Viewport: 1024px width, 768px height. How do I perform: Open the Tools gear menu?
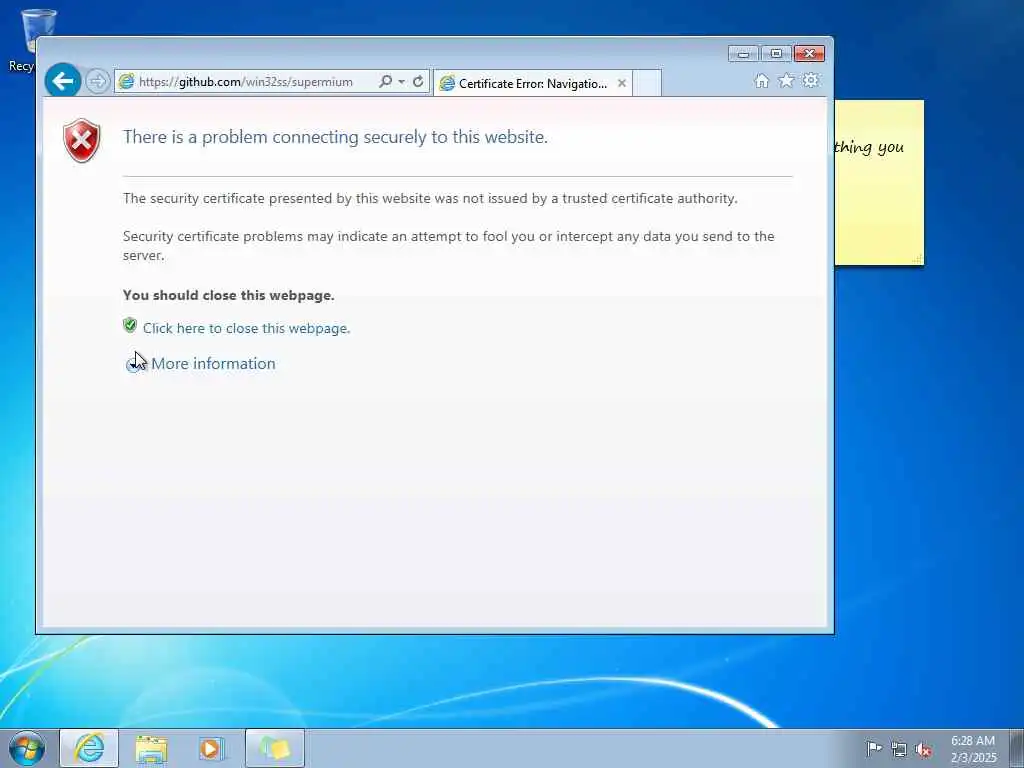pos(810,80)
